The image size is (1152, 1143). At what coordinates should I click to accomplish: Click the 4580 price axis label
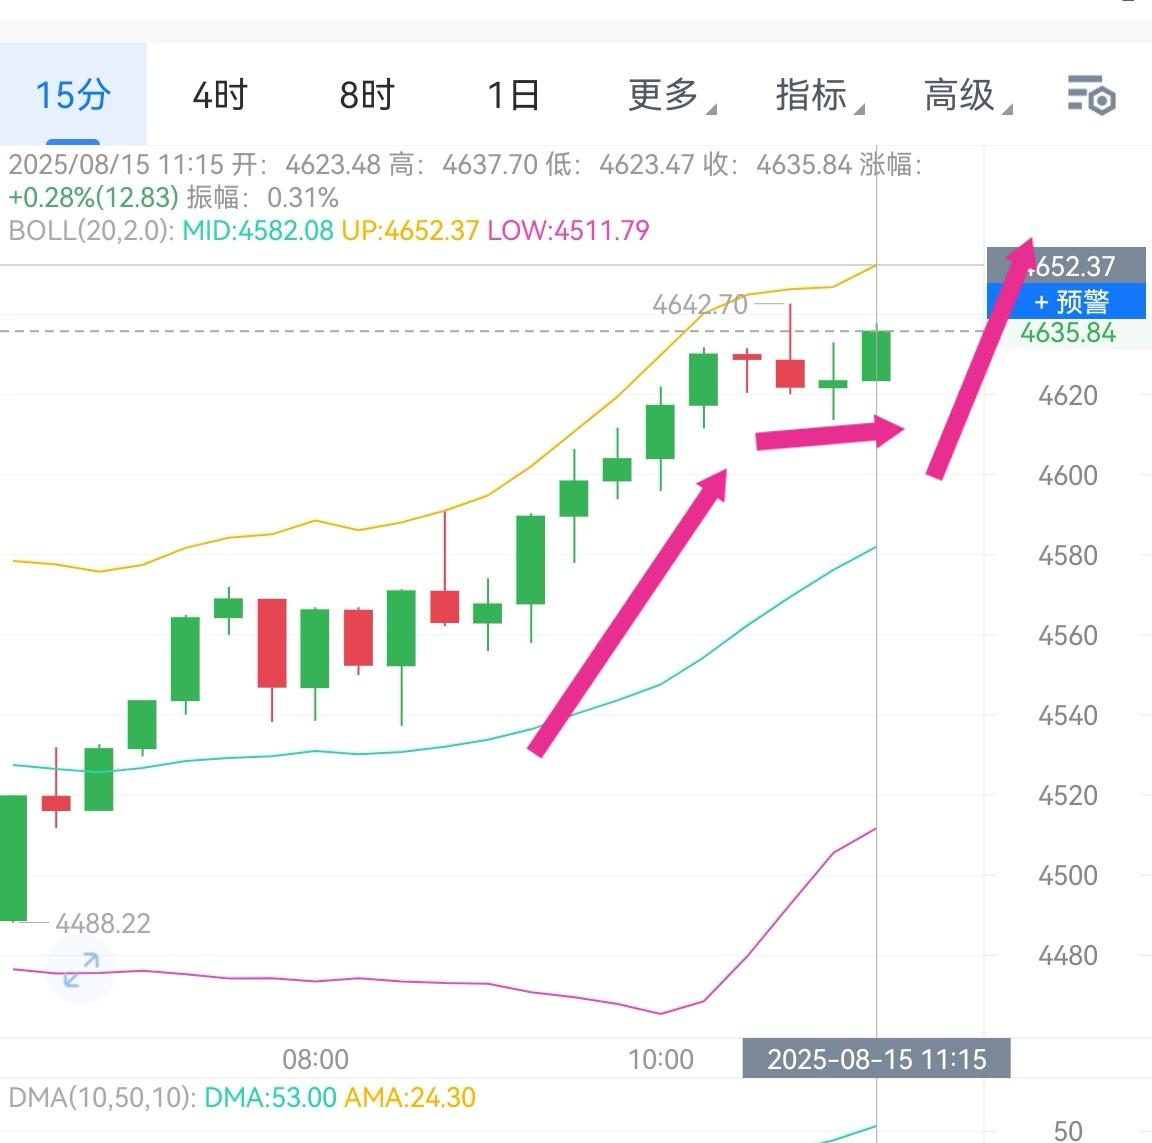click(1068, 555)
